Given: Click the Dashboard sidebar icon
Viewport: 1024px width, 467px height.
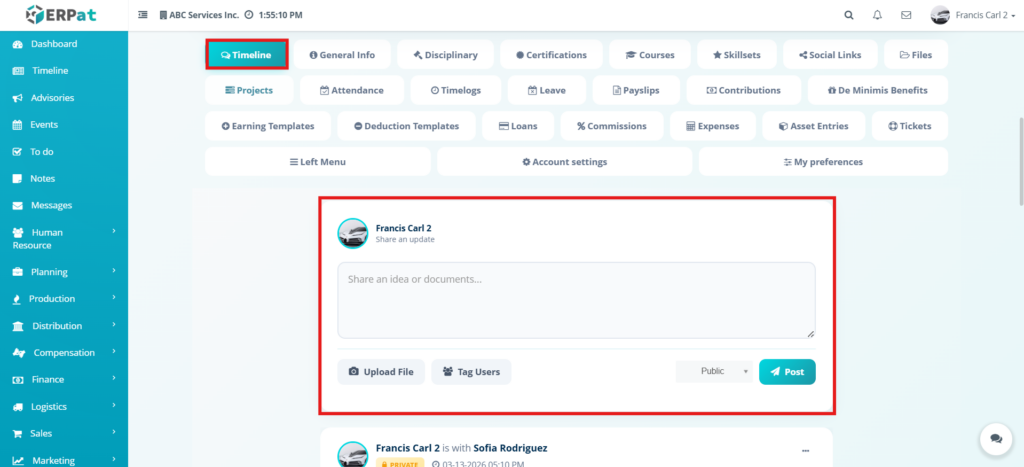Looking at the screenshot, I should coord(18,44).
